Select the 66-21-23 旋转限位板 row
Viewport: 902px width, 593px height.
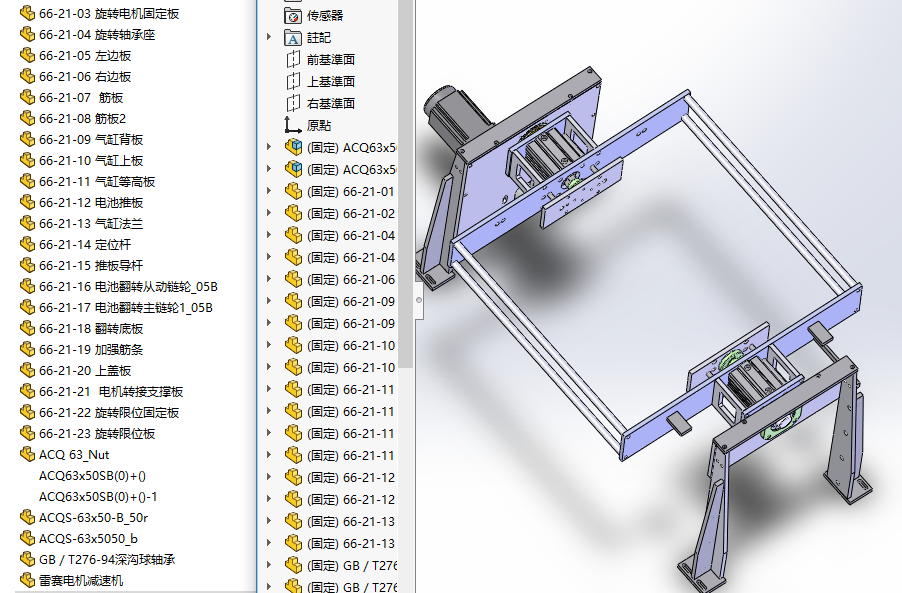click(87, 434)
